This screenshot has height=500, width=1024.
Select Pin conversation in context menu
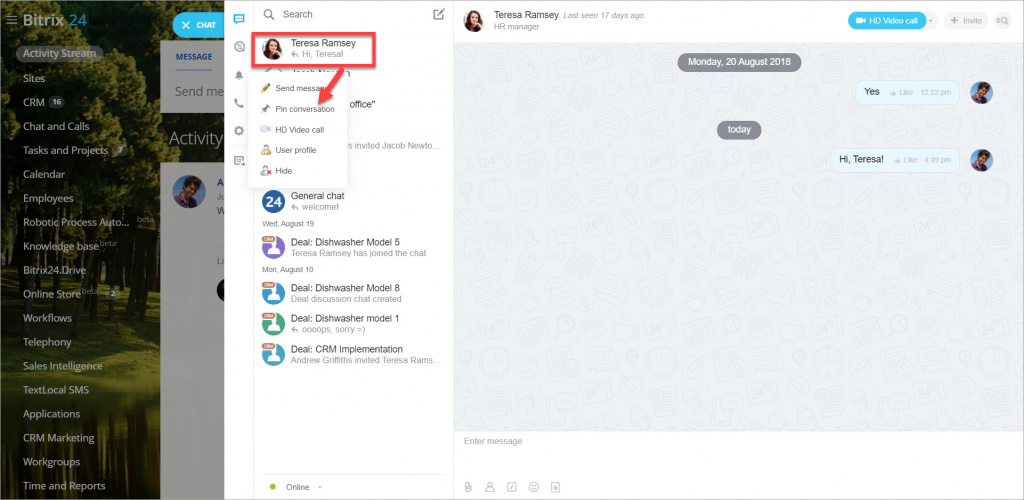298,109
